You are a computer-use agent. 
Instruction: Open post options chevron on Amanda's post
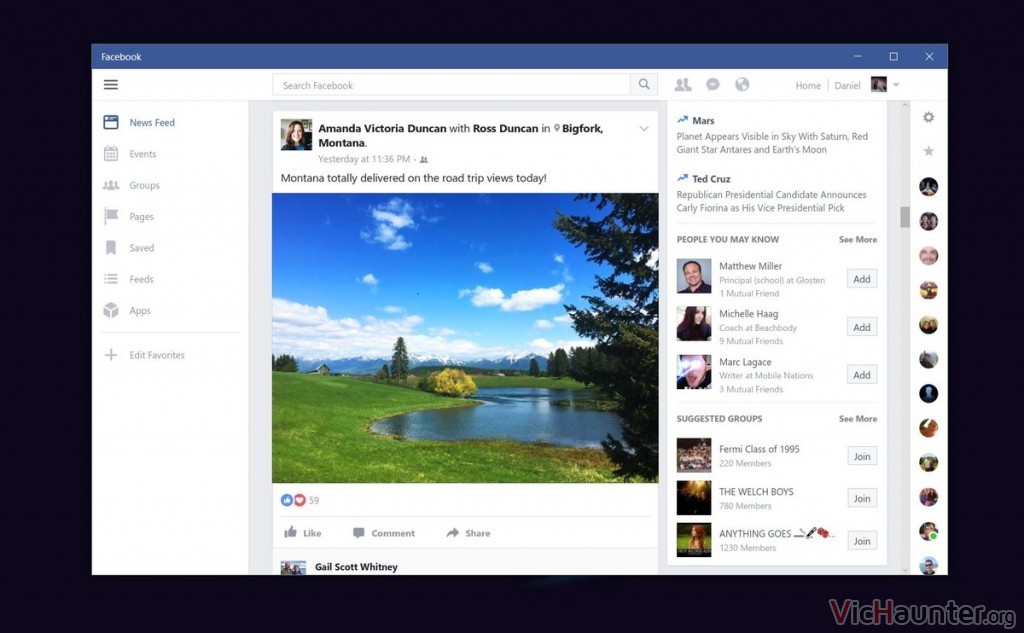pos(644,129)
